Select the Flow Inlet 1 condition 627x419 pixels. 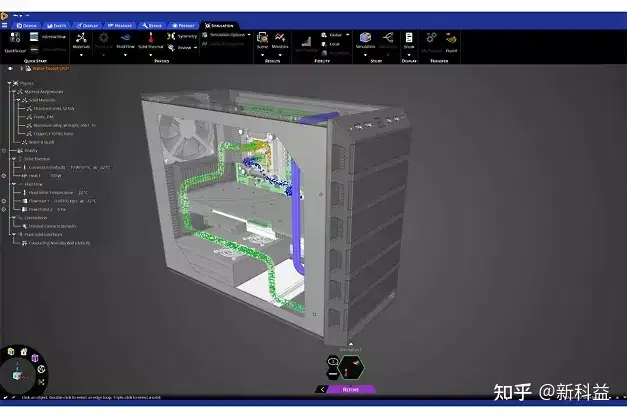59,201
